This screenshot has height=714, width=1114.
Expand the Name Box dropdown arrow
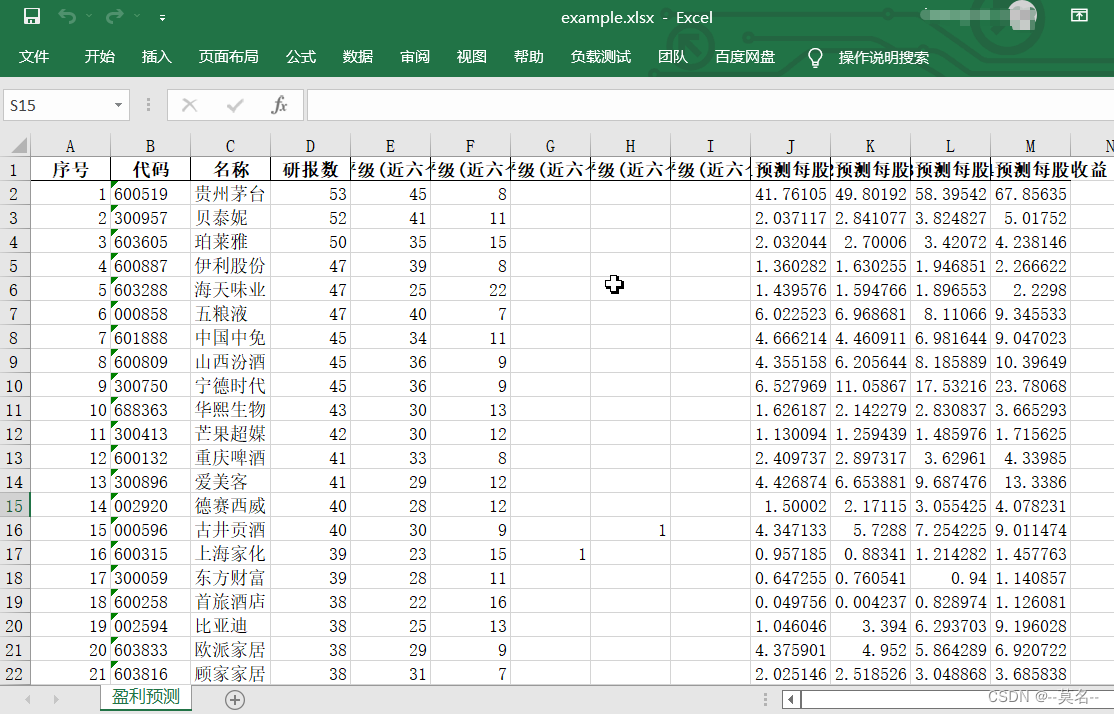[x=119, y=105]
